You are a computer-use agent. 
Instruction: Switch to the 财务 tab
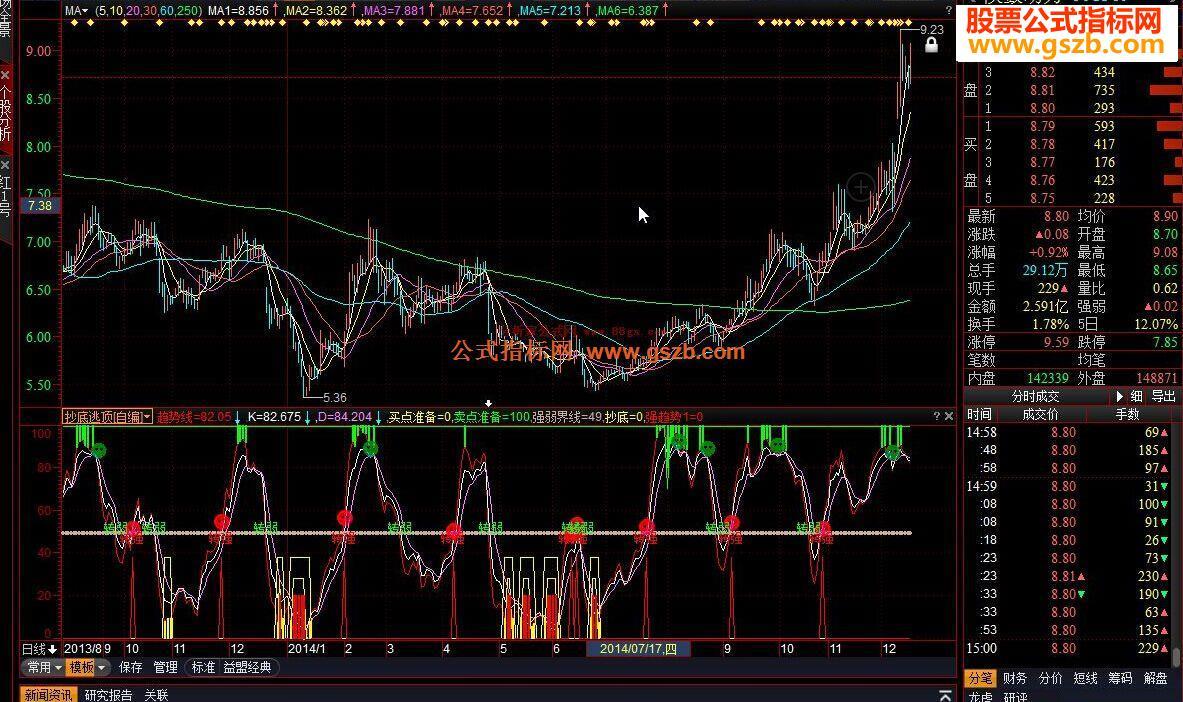[x=1015, y=678]
